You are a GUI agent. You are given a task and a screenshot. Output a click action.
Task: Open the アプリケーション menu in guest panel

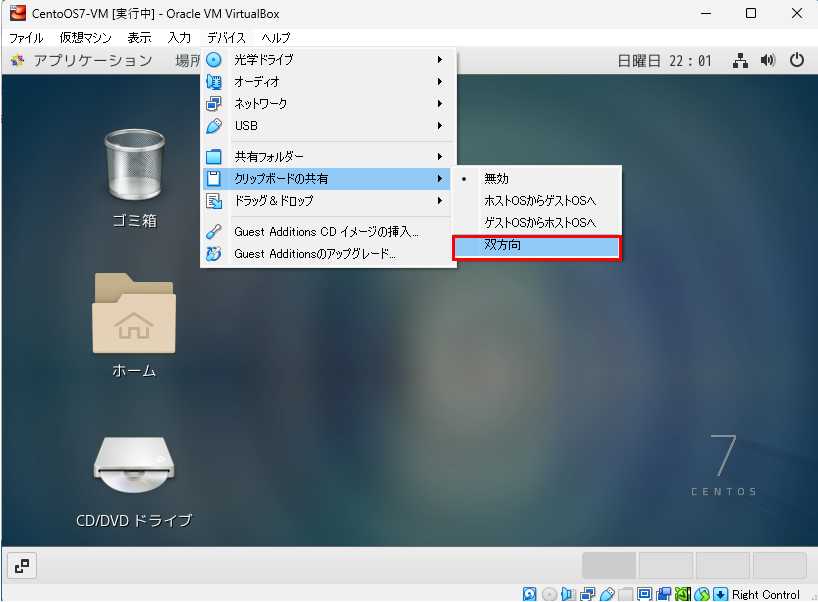tap(92, 60)
